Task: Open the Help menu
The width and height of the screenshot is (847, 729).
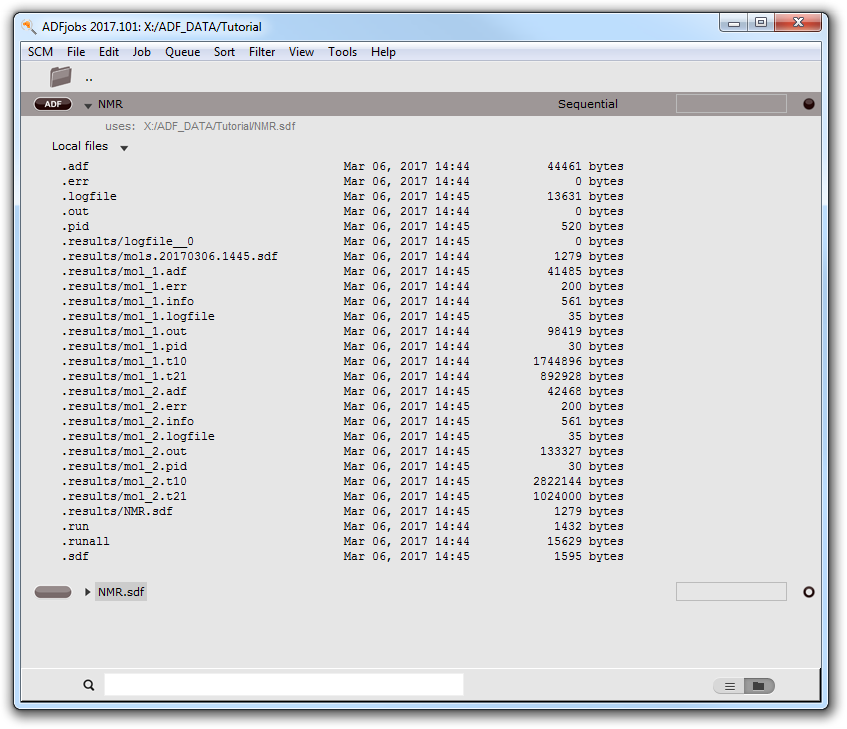Action: 383,52
